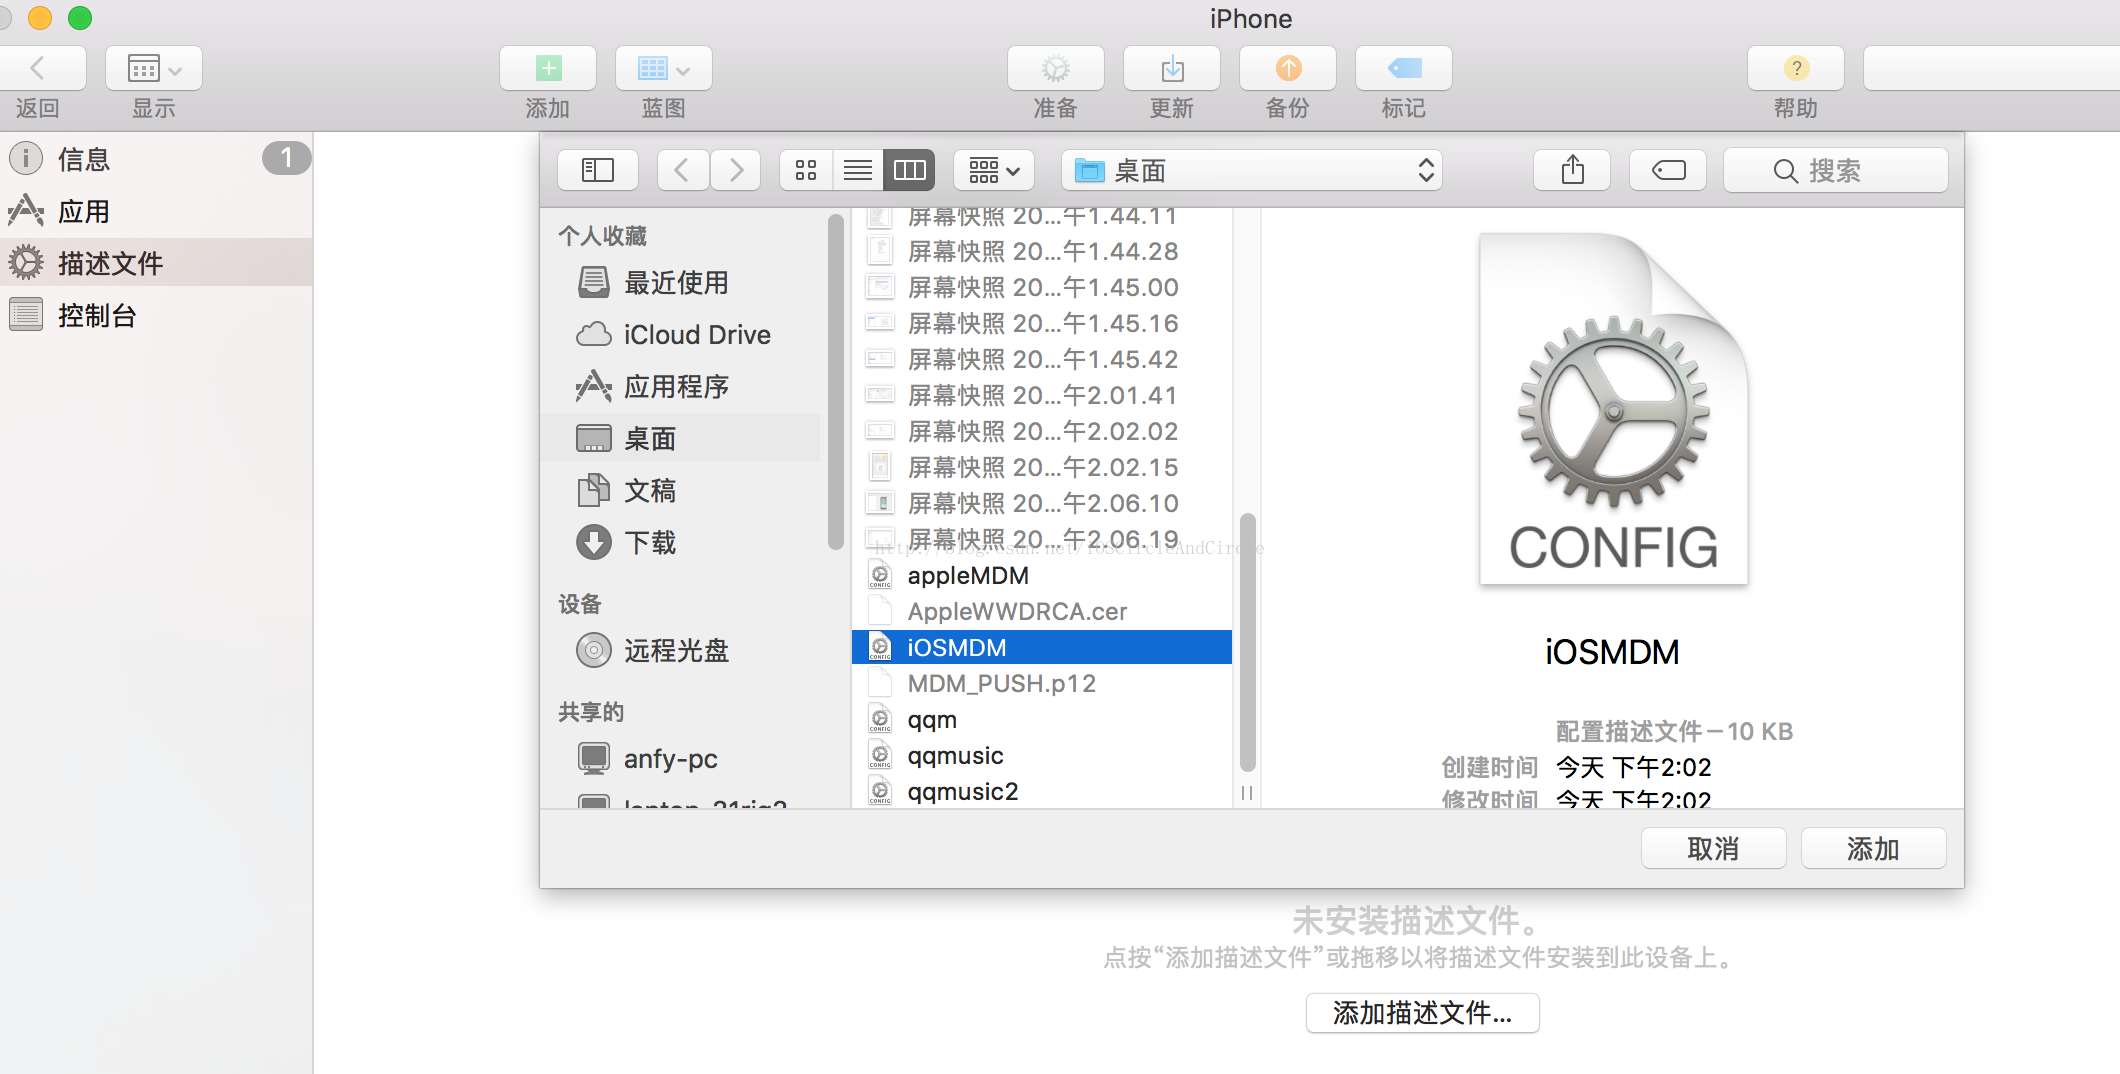Viewport: 2120px width, 1074px height.
Task: Select 描述文件 in the left sidebar
Action: (156, 263)
